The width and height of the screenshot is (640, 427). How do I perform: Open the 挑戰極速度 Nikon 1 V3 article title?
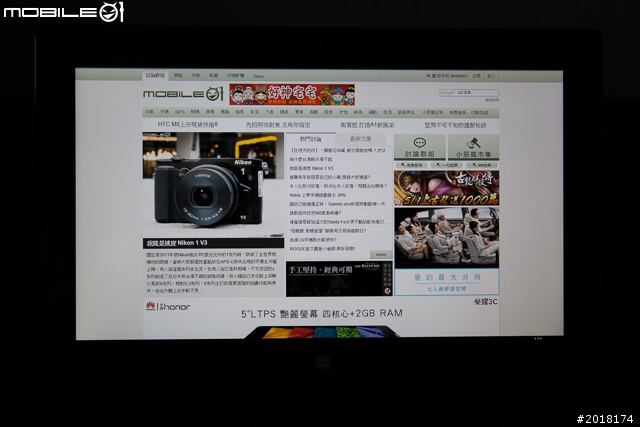point(177,243)
